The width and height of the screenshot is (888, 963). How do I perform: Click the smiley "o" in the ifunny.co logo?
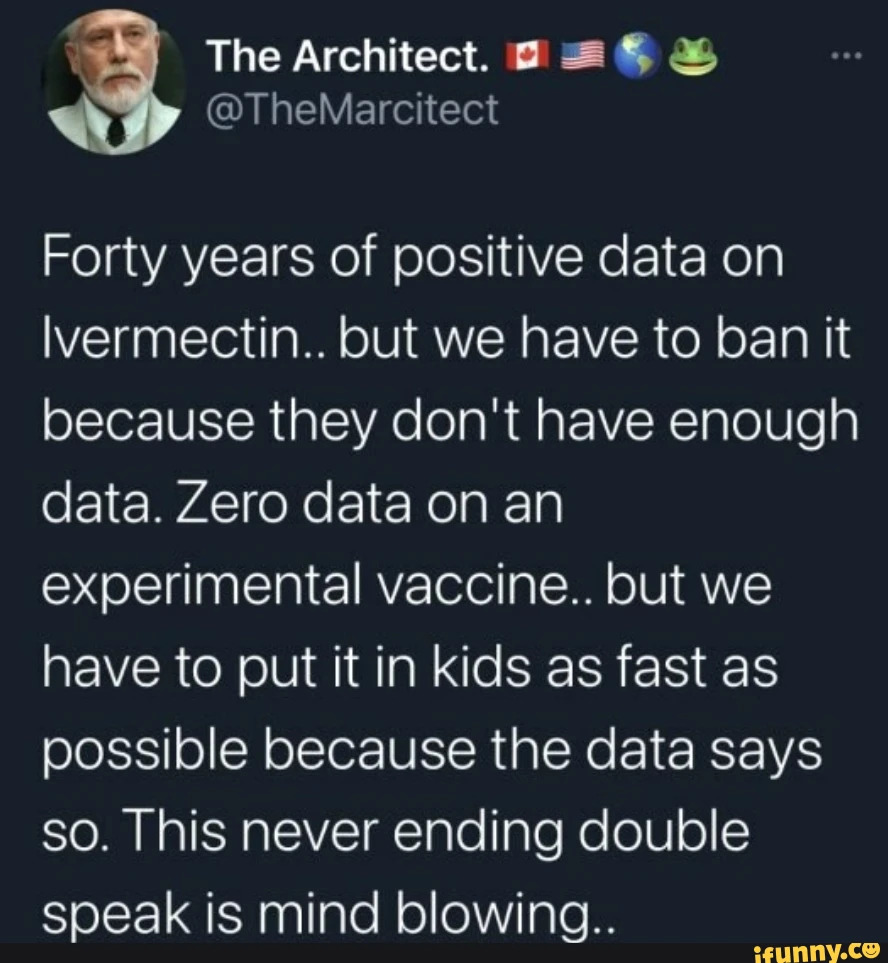tap(873, 949)
